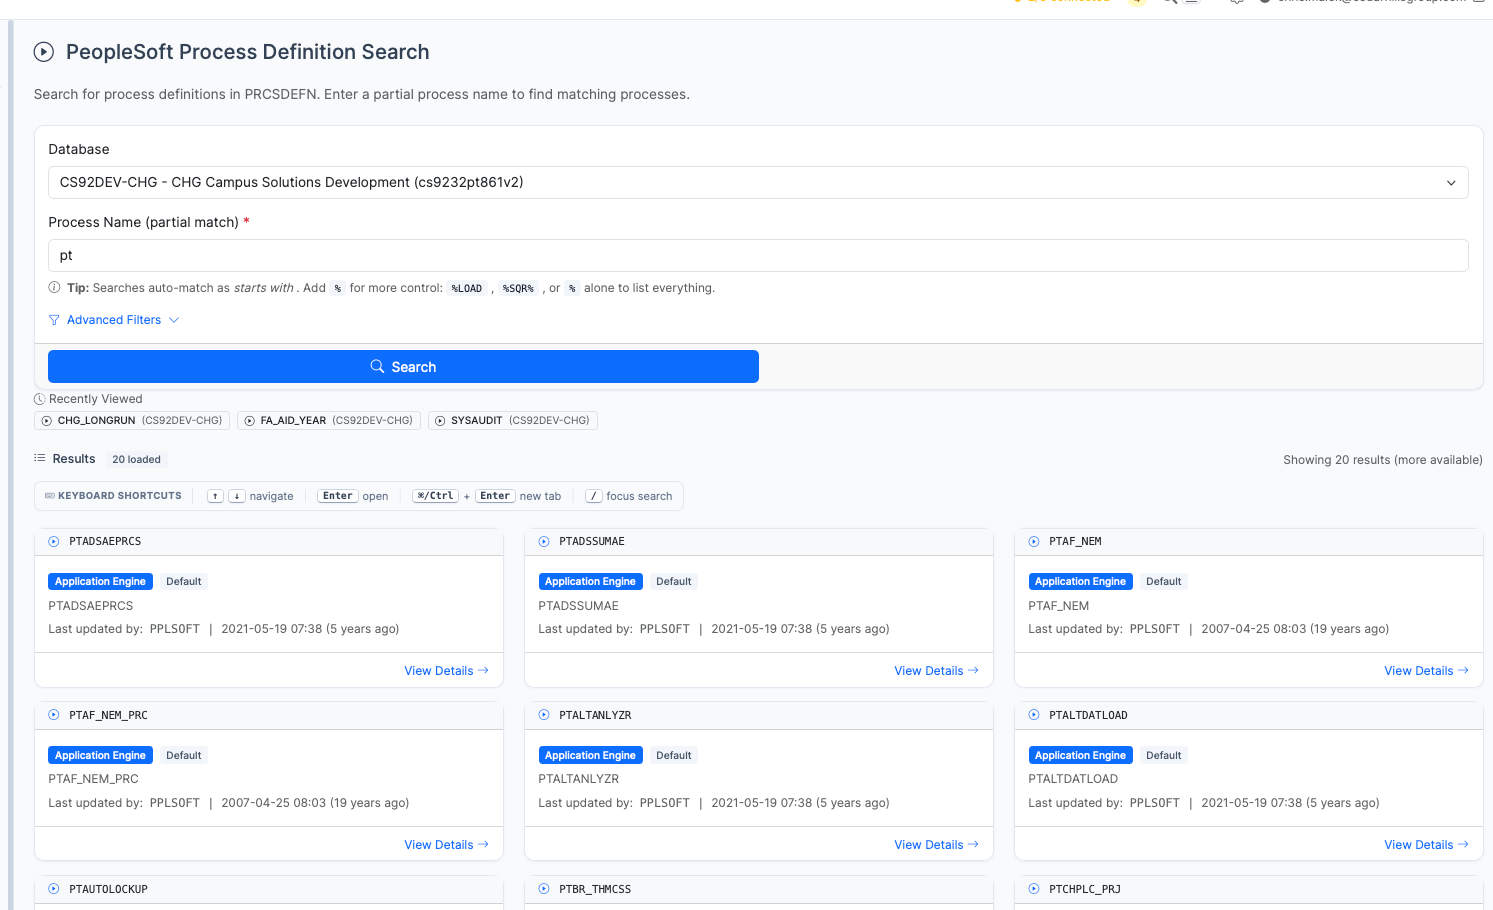Click the %LOAD example code tag
1493x910 pixels.
(467, 289)
